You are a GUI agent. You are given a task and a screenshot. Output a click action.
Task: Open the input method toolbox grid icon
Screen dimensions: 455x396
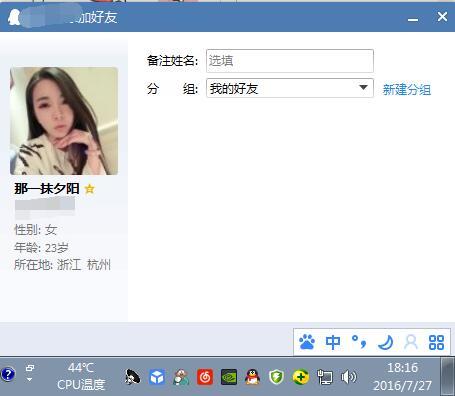click(436, 342)
